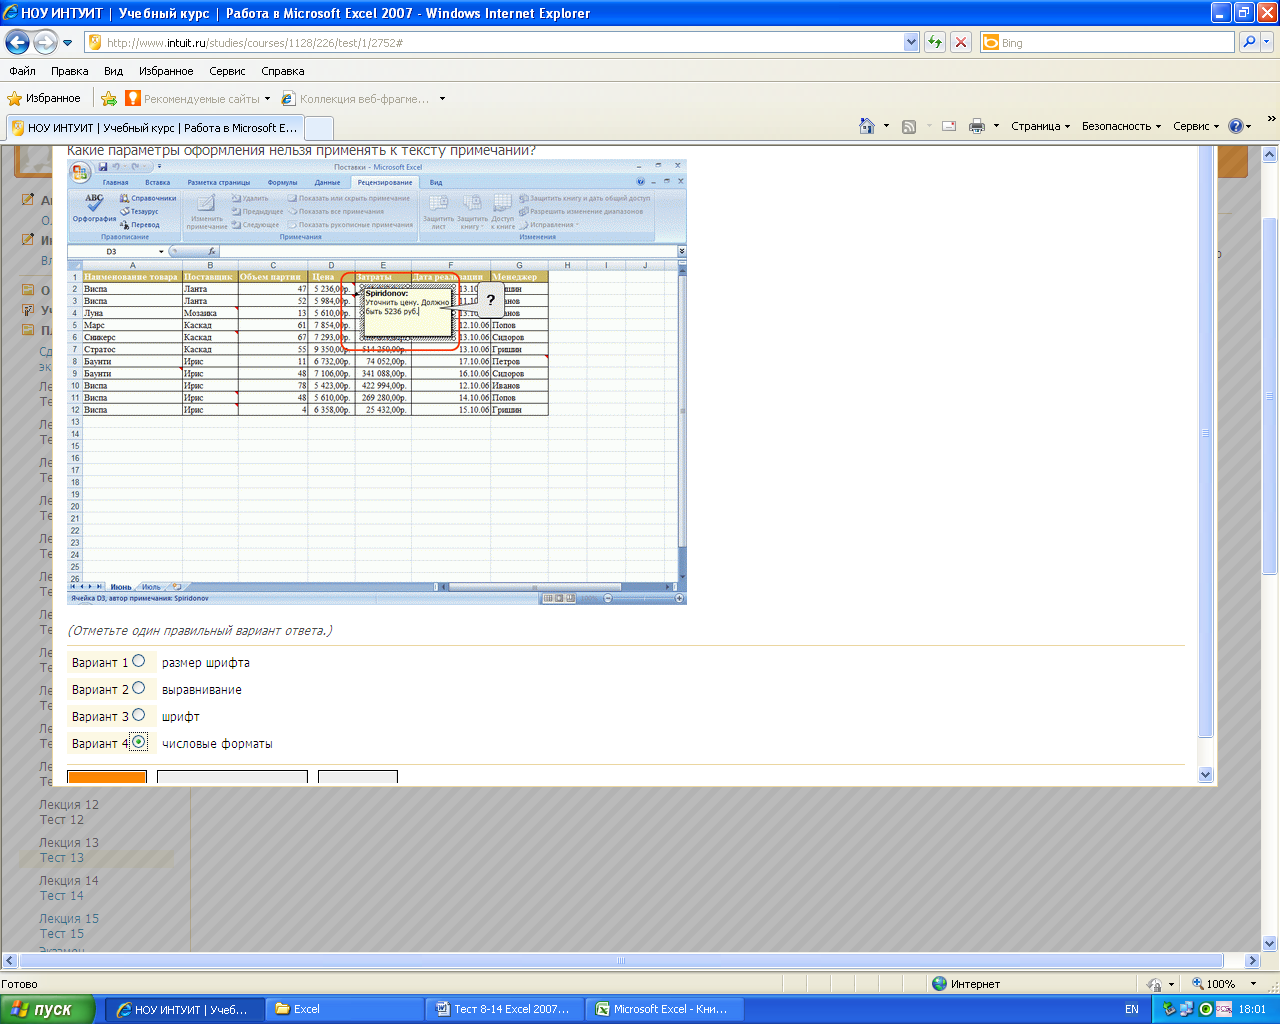
Task: Open Тест 15 link
Action: pos(62,934)
